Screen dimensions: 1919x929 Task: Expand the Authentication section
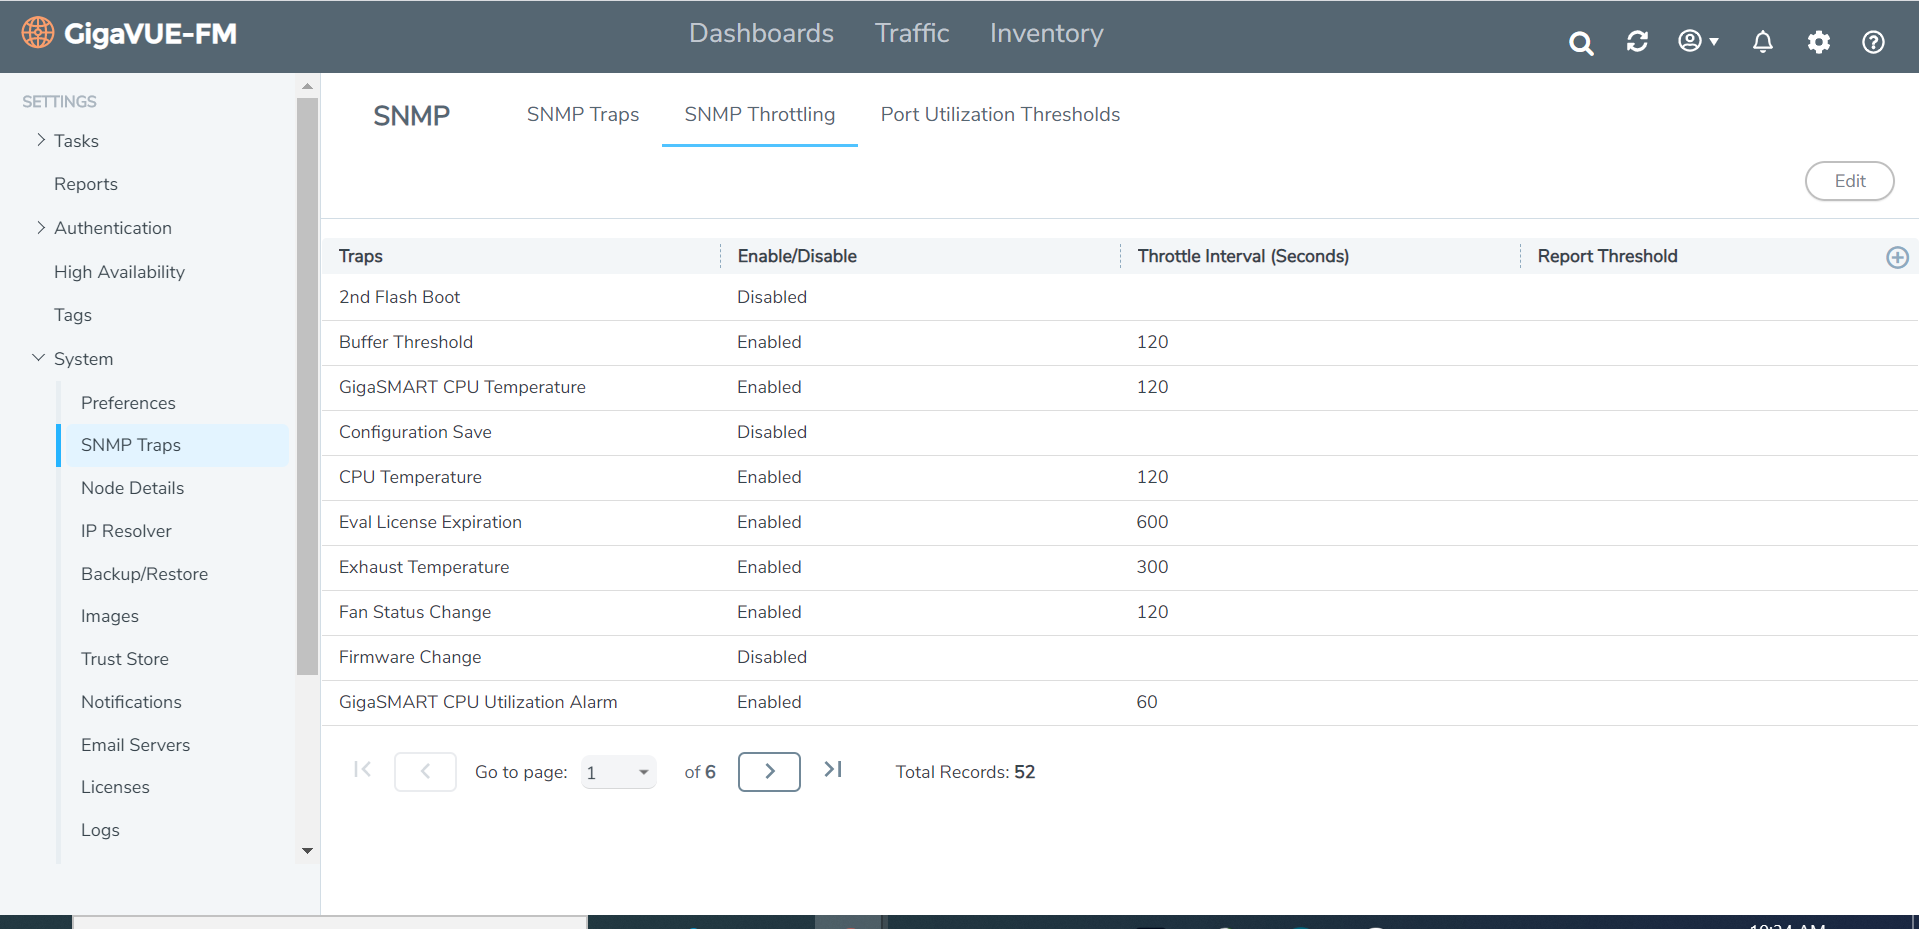[41, 228]
